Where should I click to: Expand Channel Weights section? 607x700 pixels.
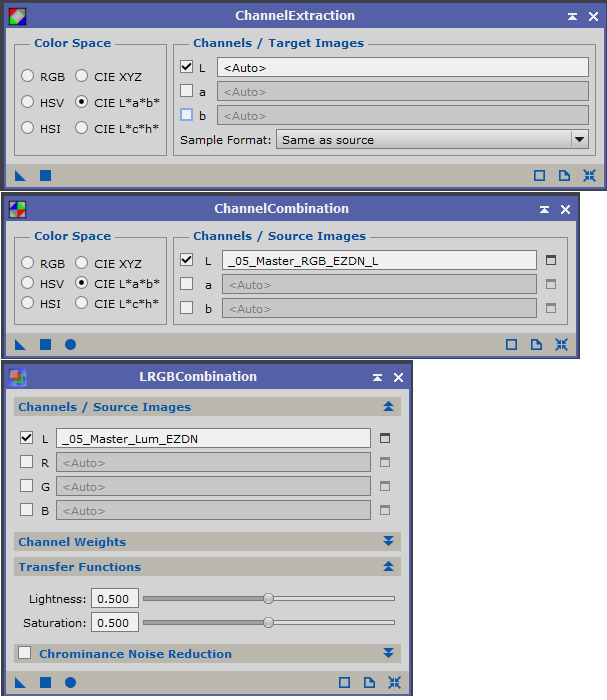tap(388, 541)
